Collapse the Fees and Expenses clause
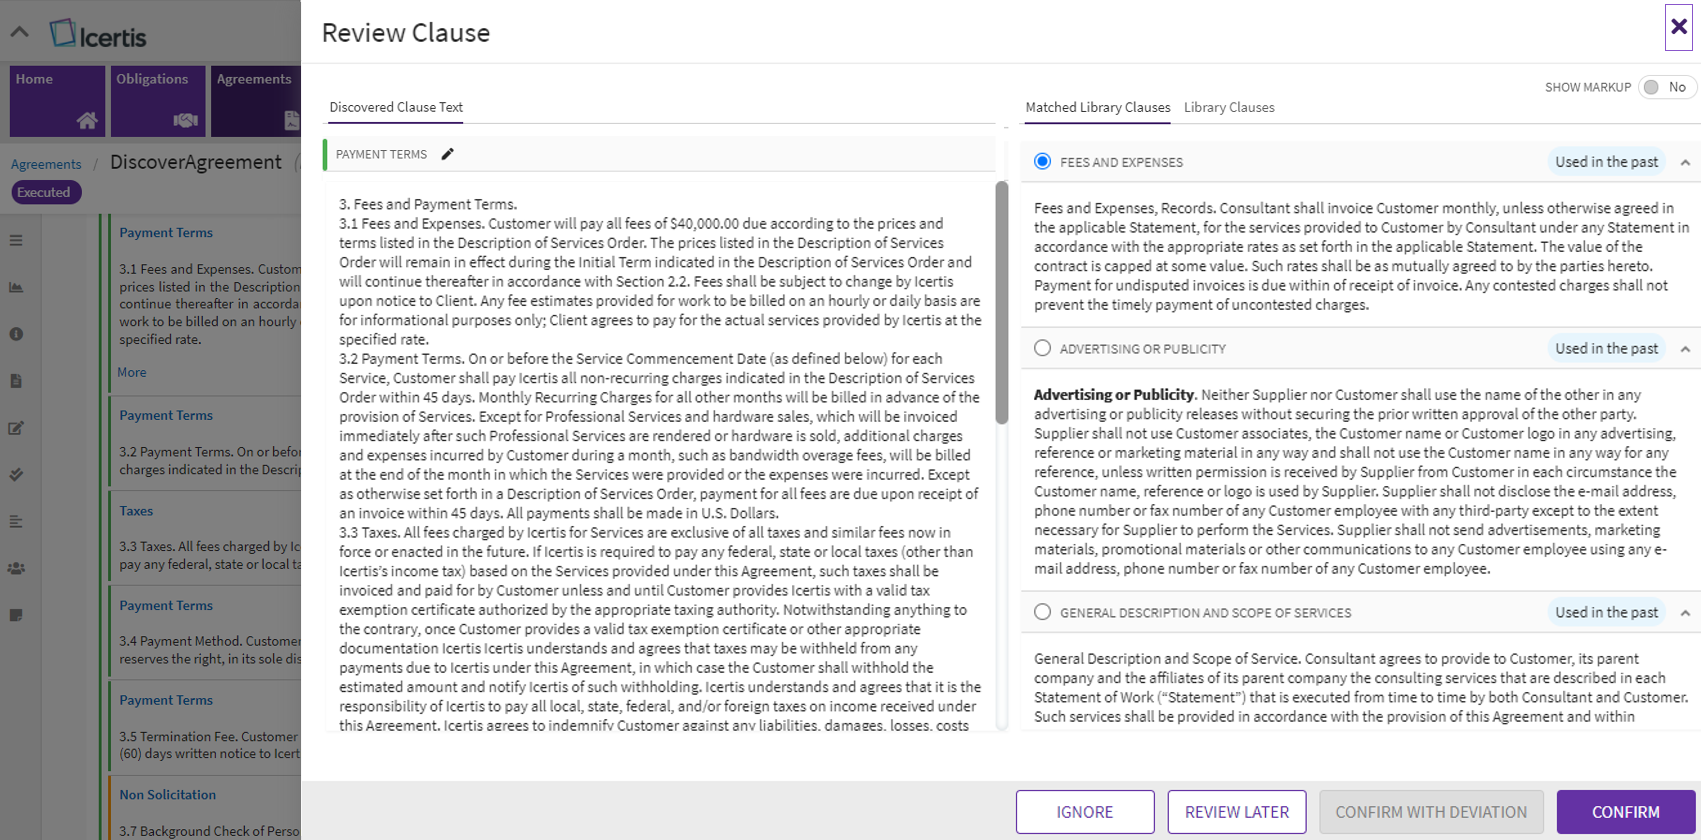The height and width of the screenshot is (840, 1701). pos(1685,162)
